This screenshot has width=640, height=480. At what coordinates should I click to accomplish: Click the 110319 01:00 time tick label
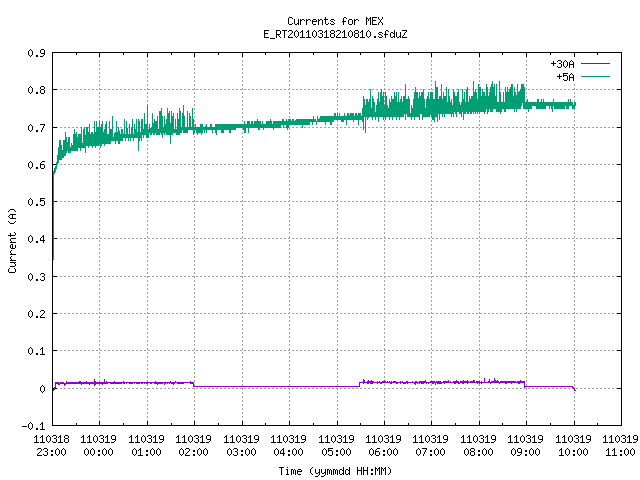tap(147, 446)
